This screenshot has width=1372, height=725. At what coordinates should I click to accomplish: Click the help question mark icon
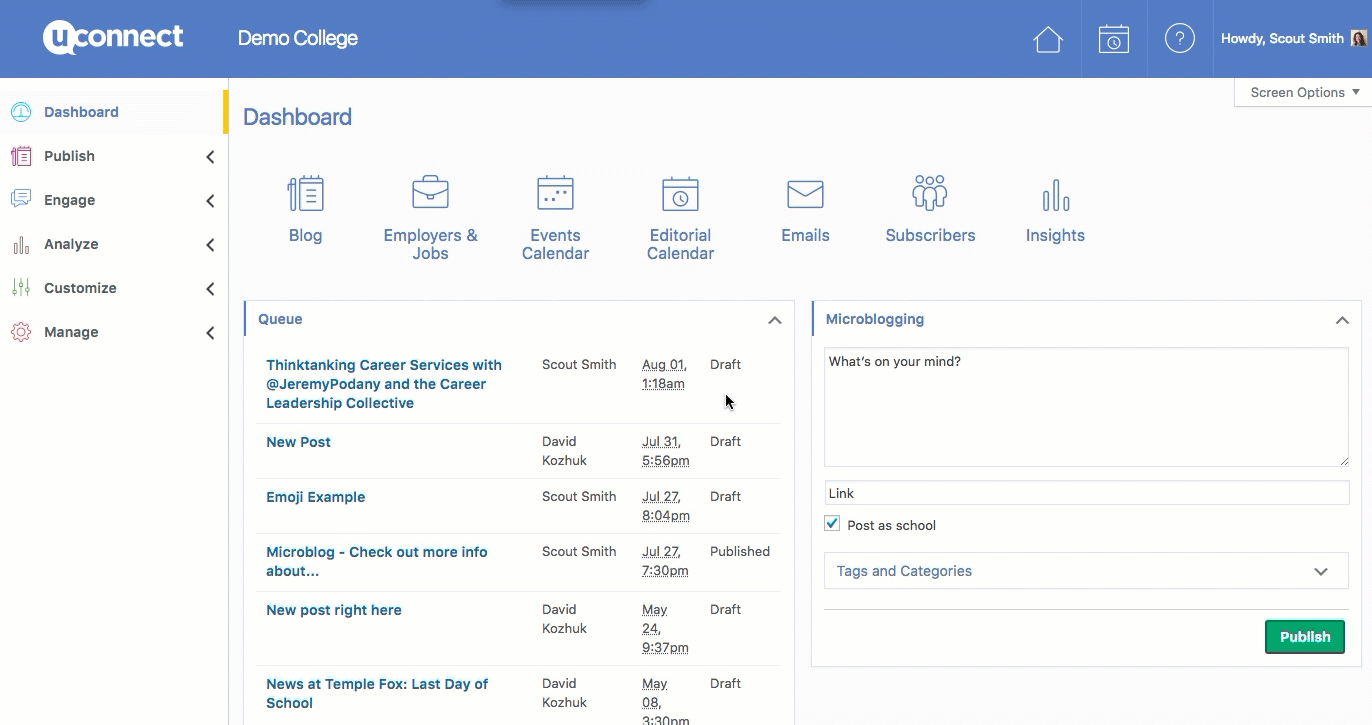click(x=1179, y=39)
